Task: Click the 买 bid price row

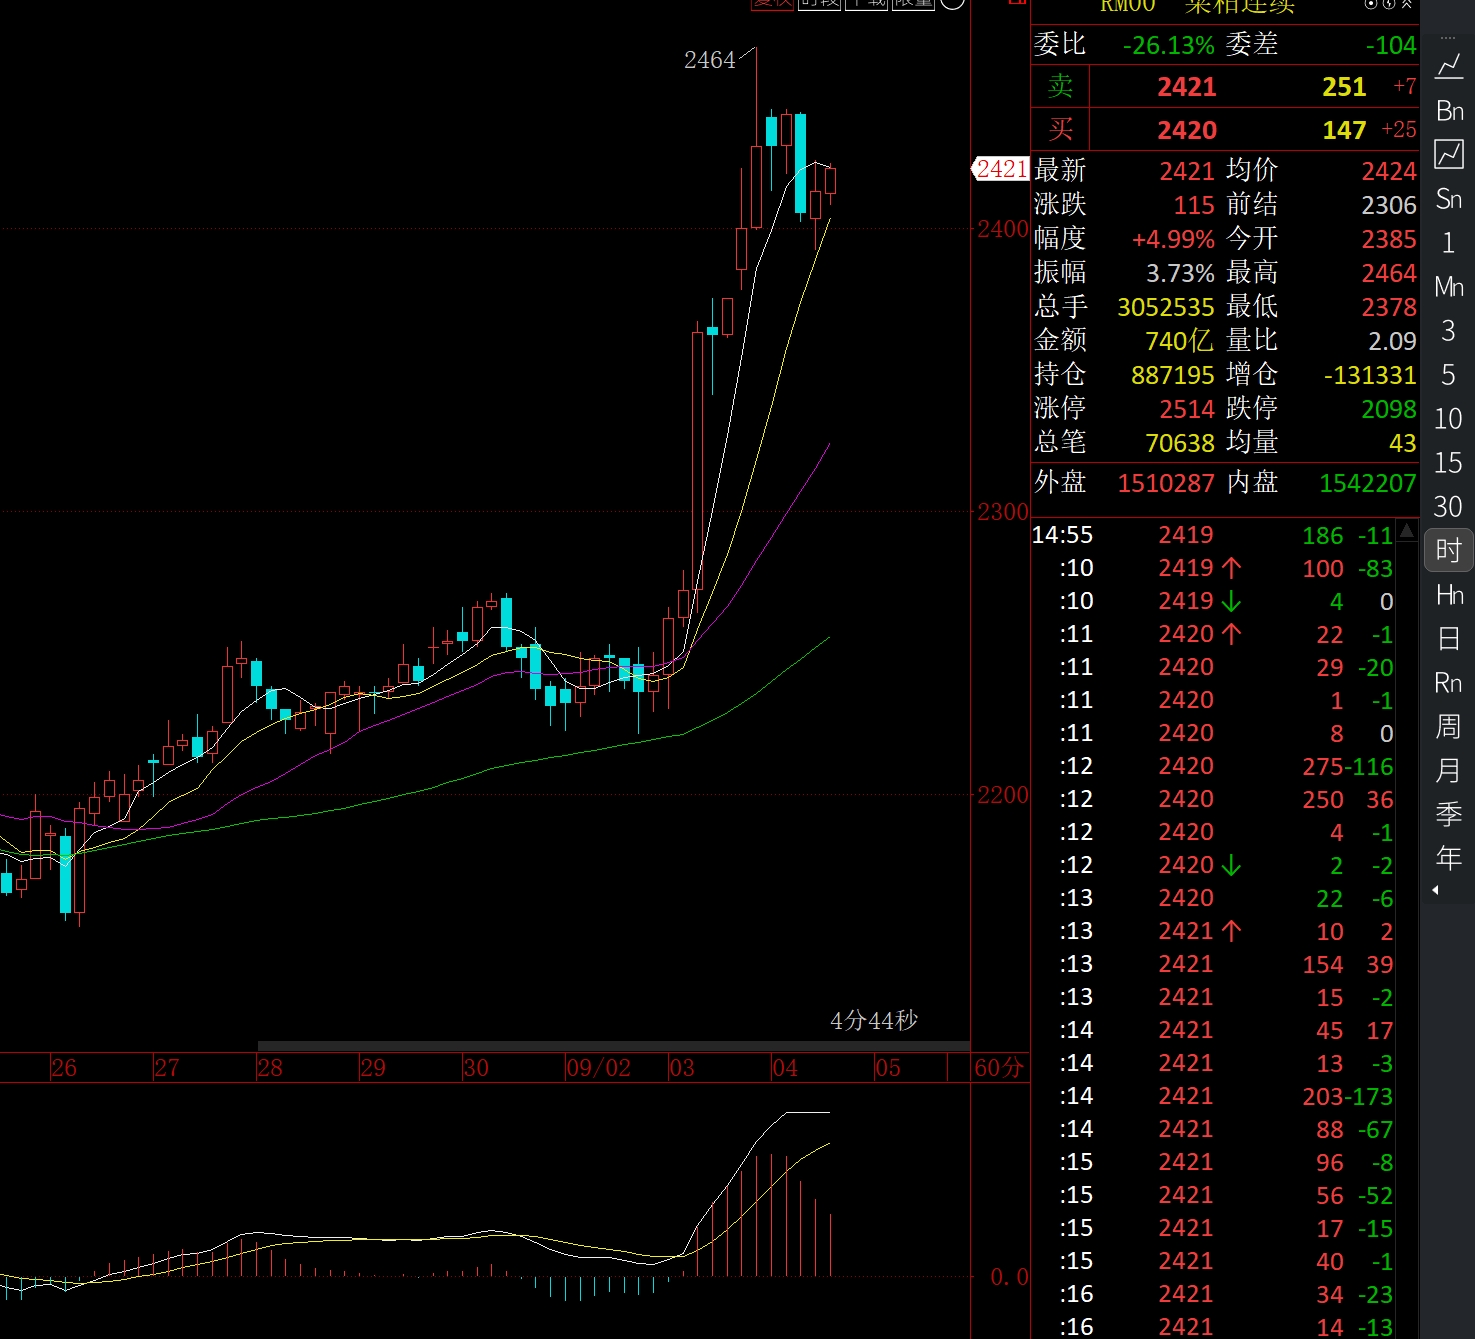Action: click(1225, 129)
